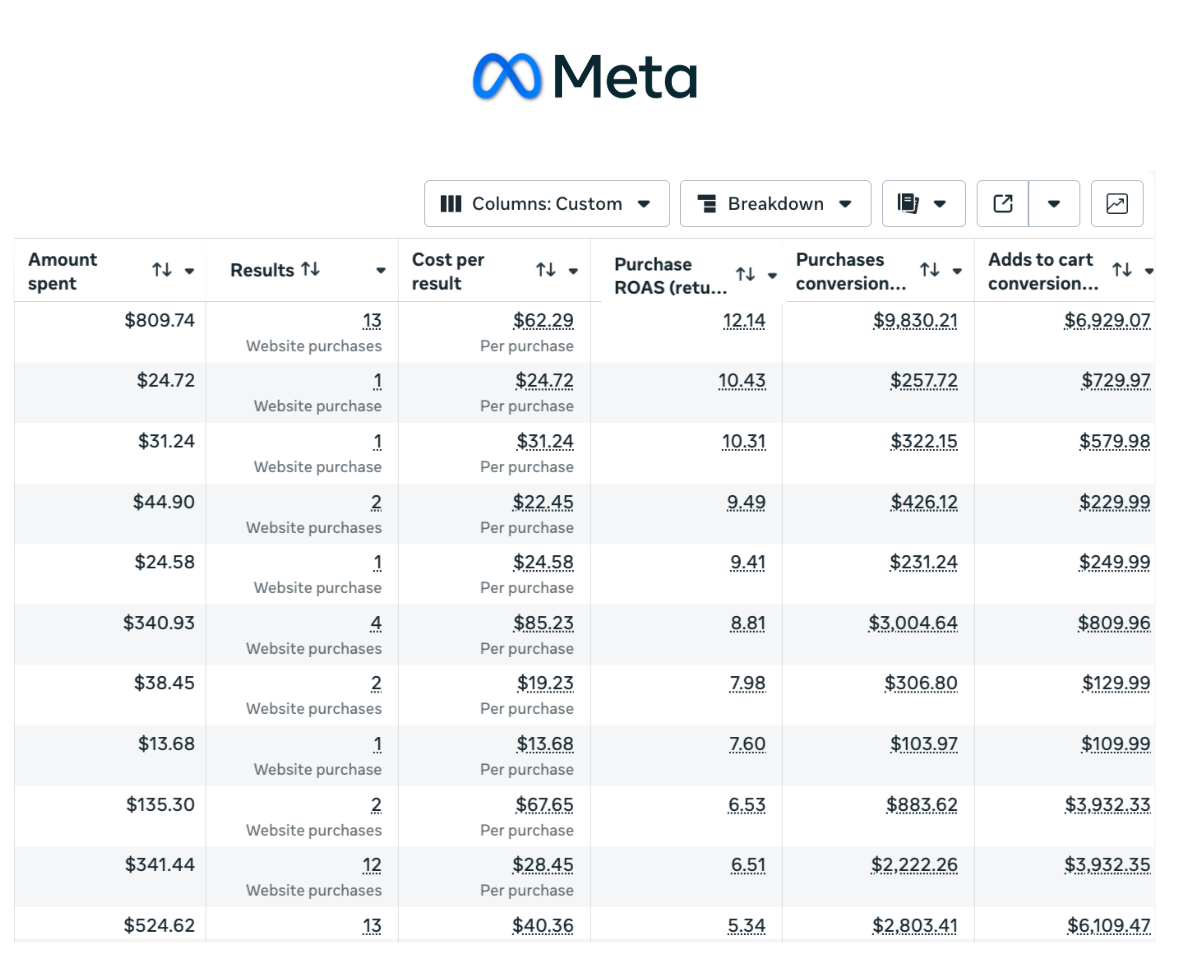Image resolution: width=1178 pixels, height=956 pixels.
Task: Select the $809.74 amount spent cell
Action: pyautogui.click(x=159, y=321)
